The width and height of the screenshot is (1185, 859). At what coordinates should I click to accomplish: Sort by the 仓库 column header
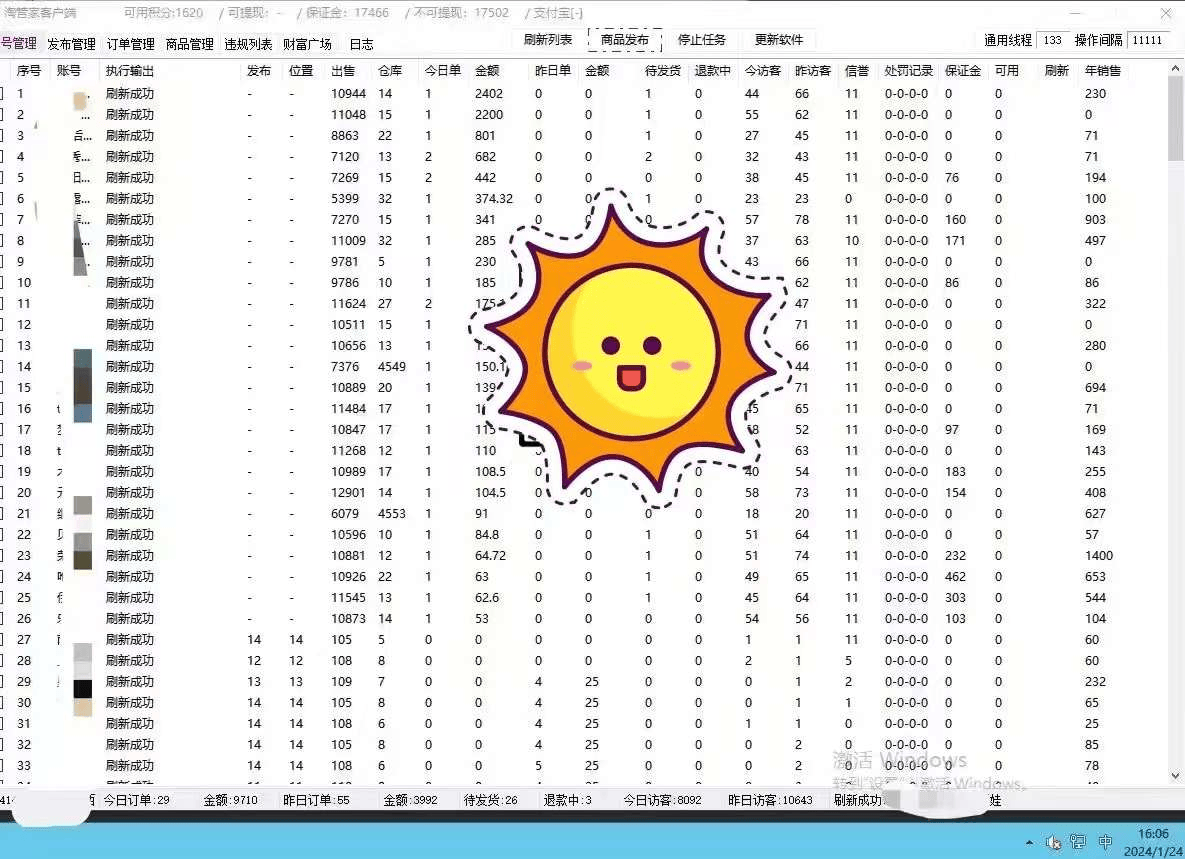coord(390,70)
